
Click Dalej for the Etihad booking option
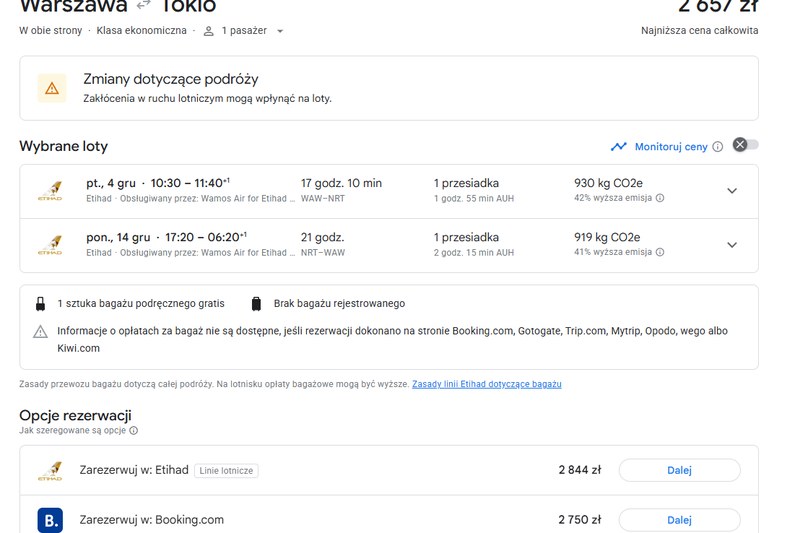(680, 470)
